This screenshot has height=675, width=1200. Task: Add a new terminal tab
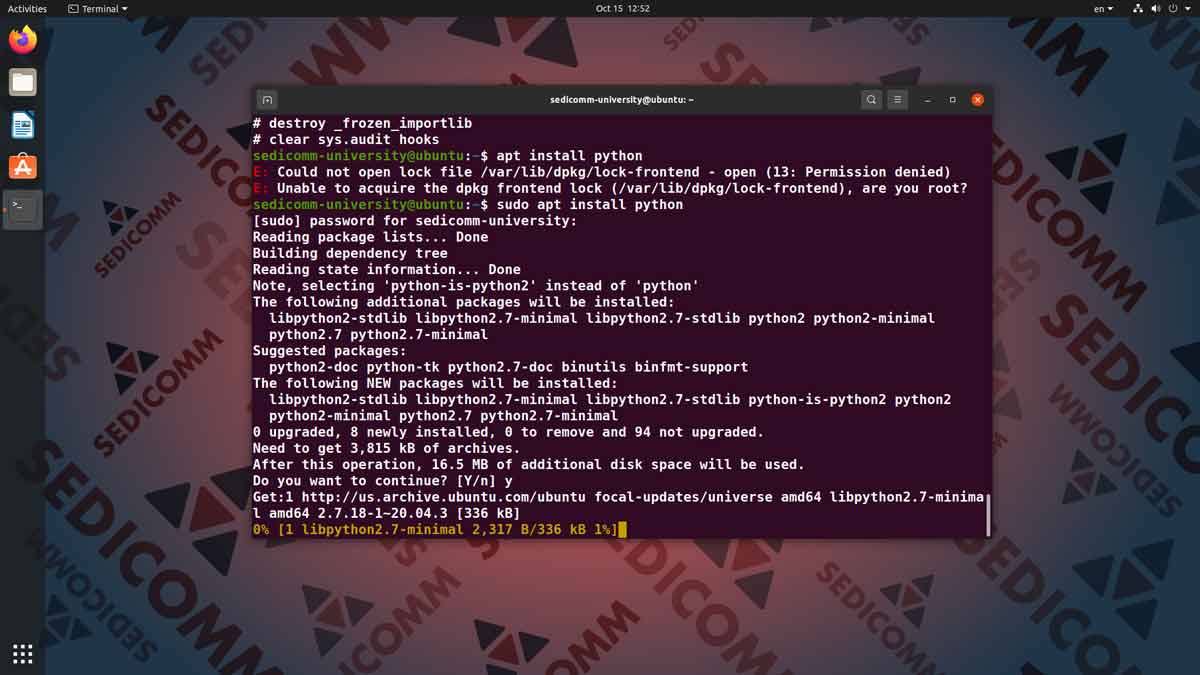[267, 100]
